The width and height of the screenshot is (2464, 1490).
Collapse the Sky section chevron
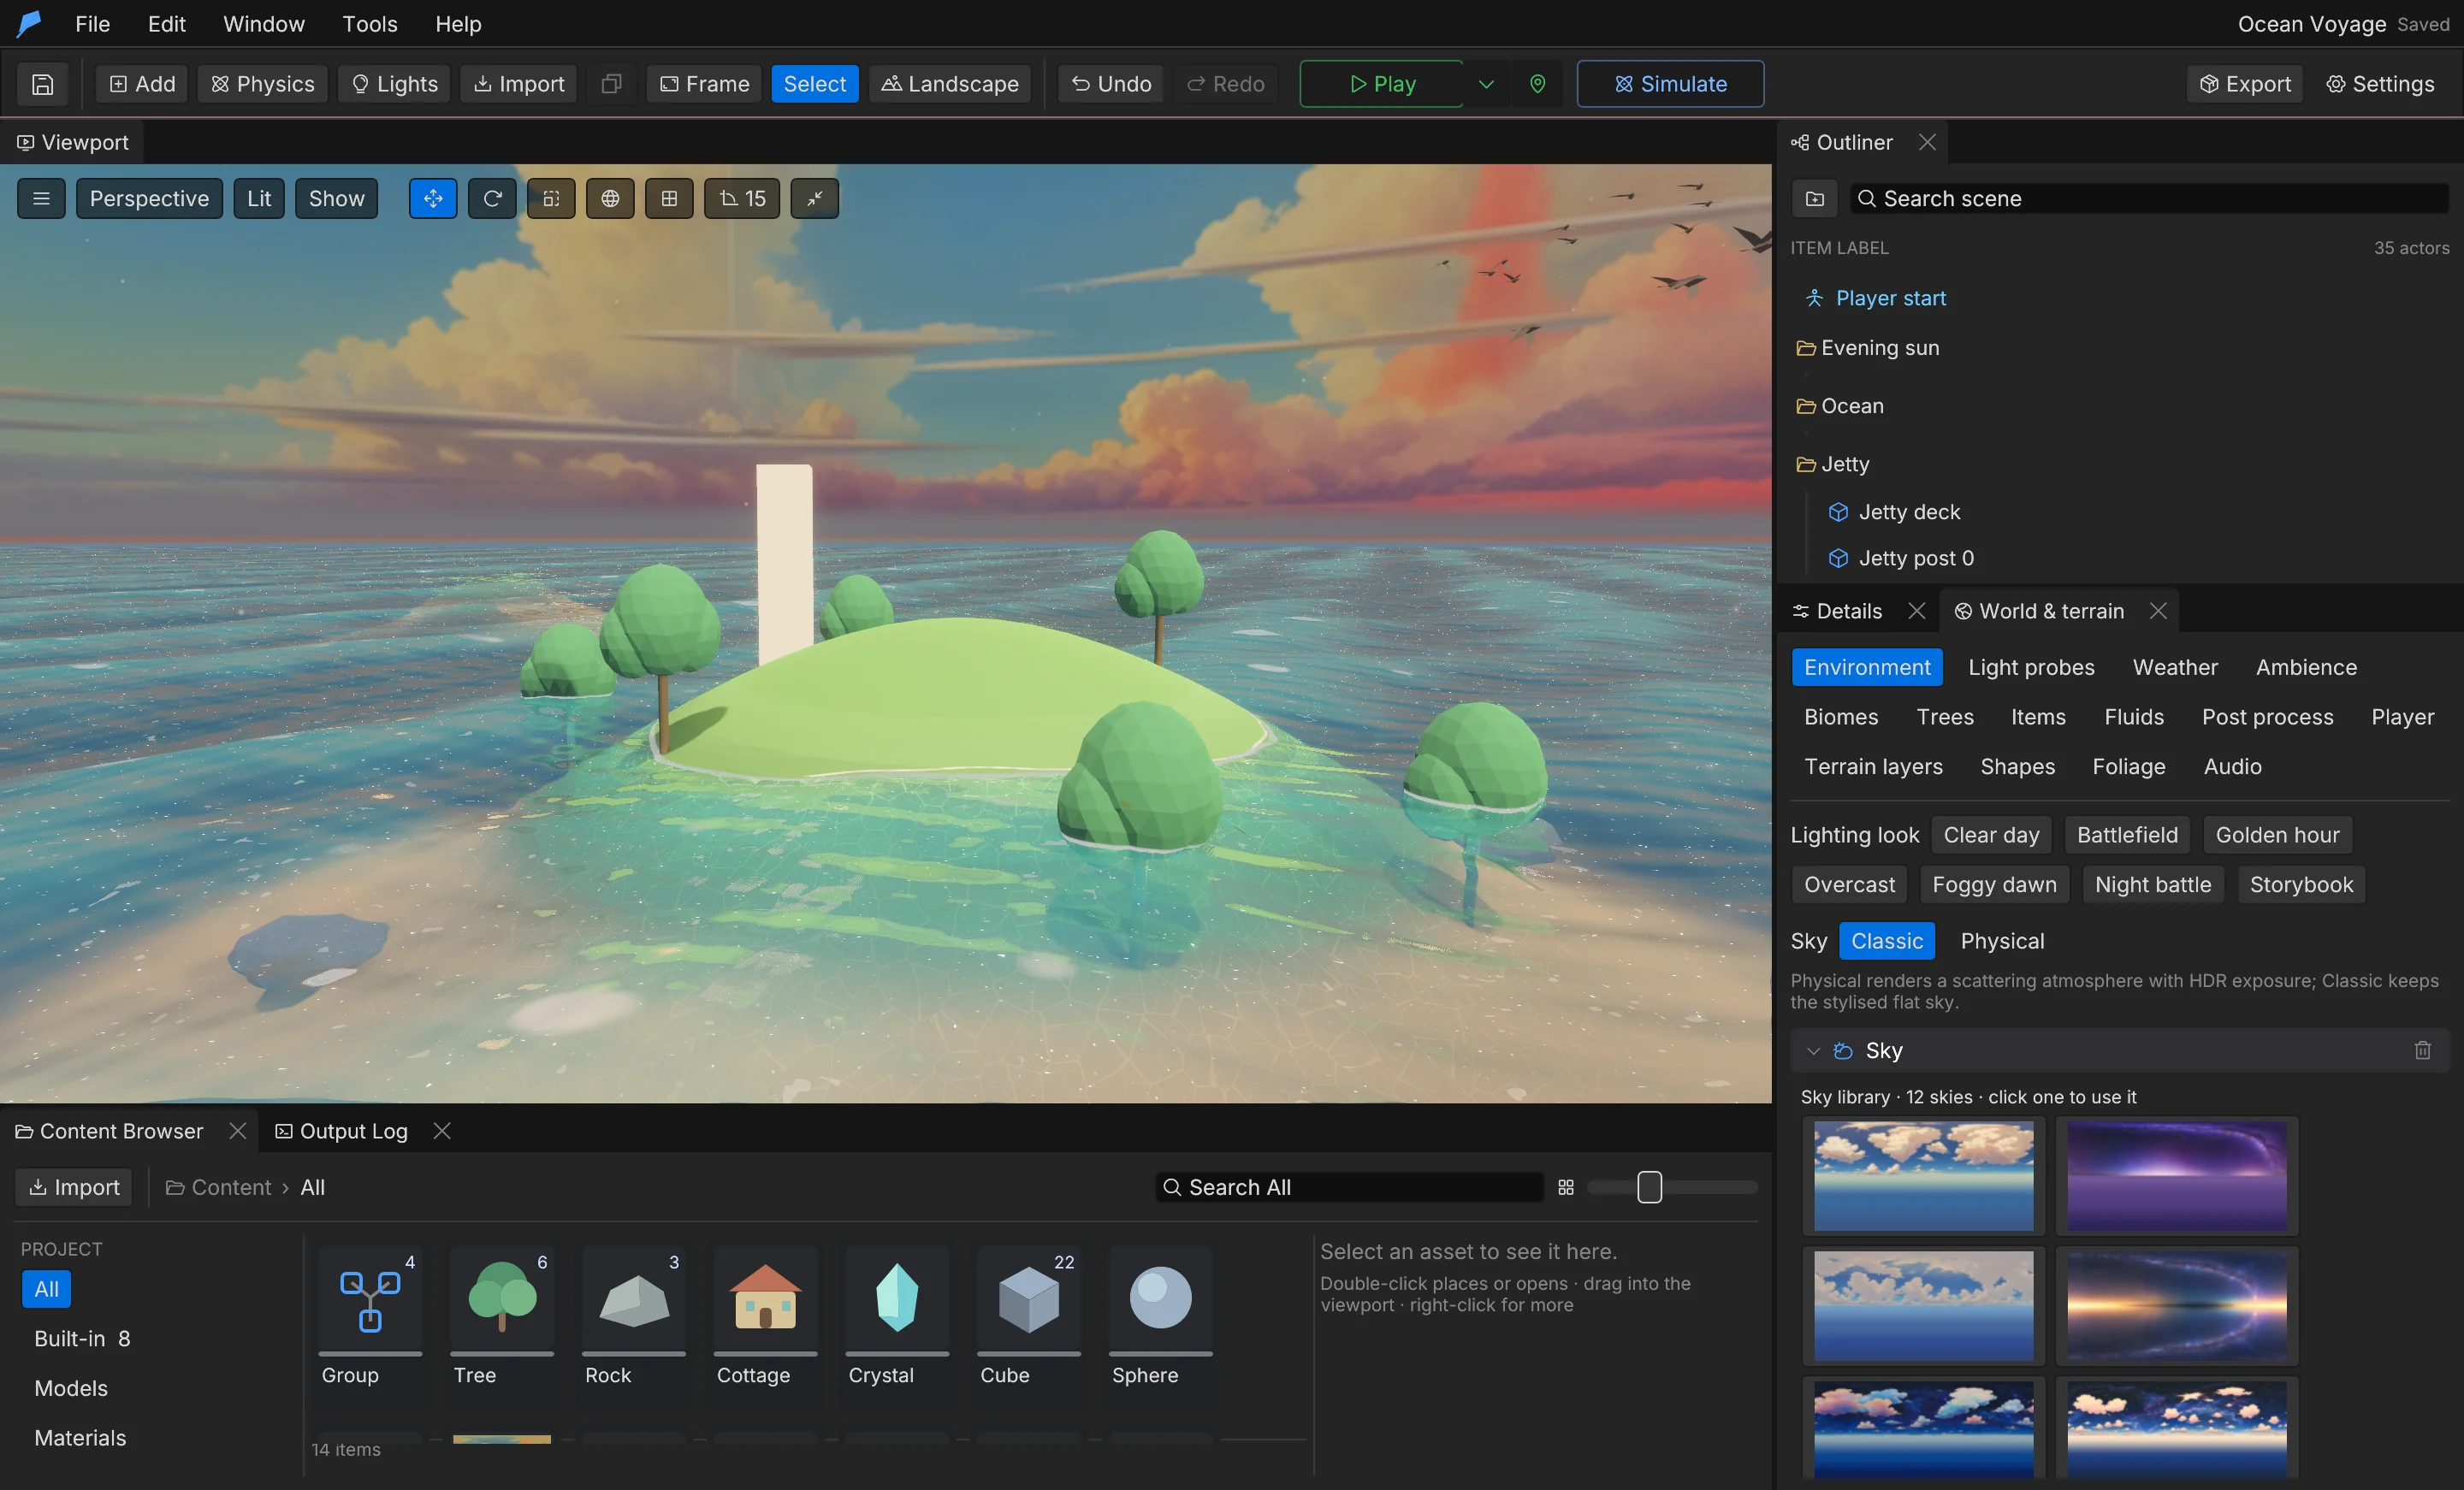coord(1813,1050)
